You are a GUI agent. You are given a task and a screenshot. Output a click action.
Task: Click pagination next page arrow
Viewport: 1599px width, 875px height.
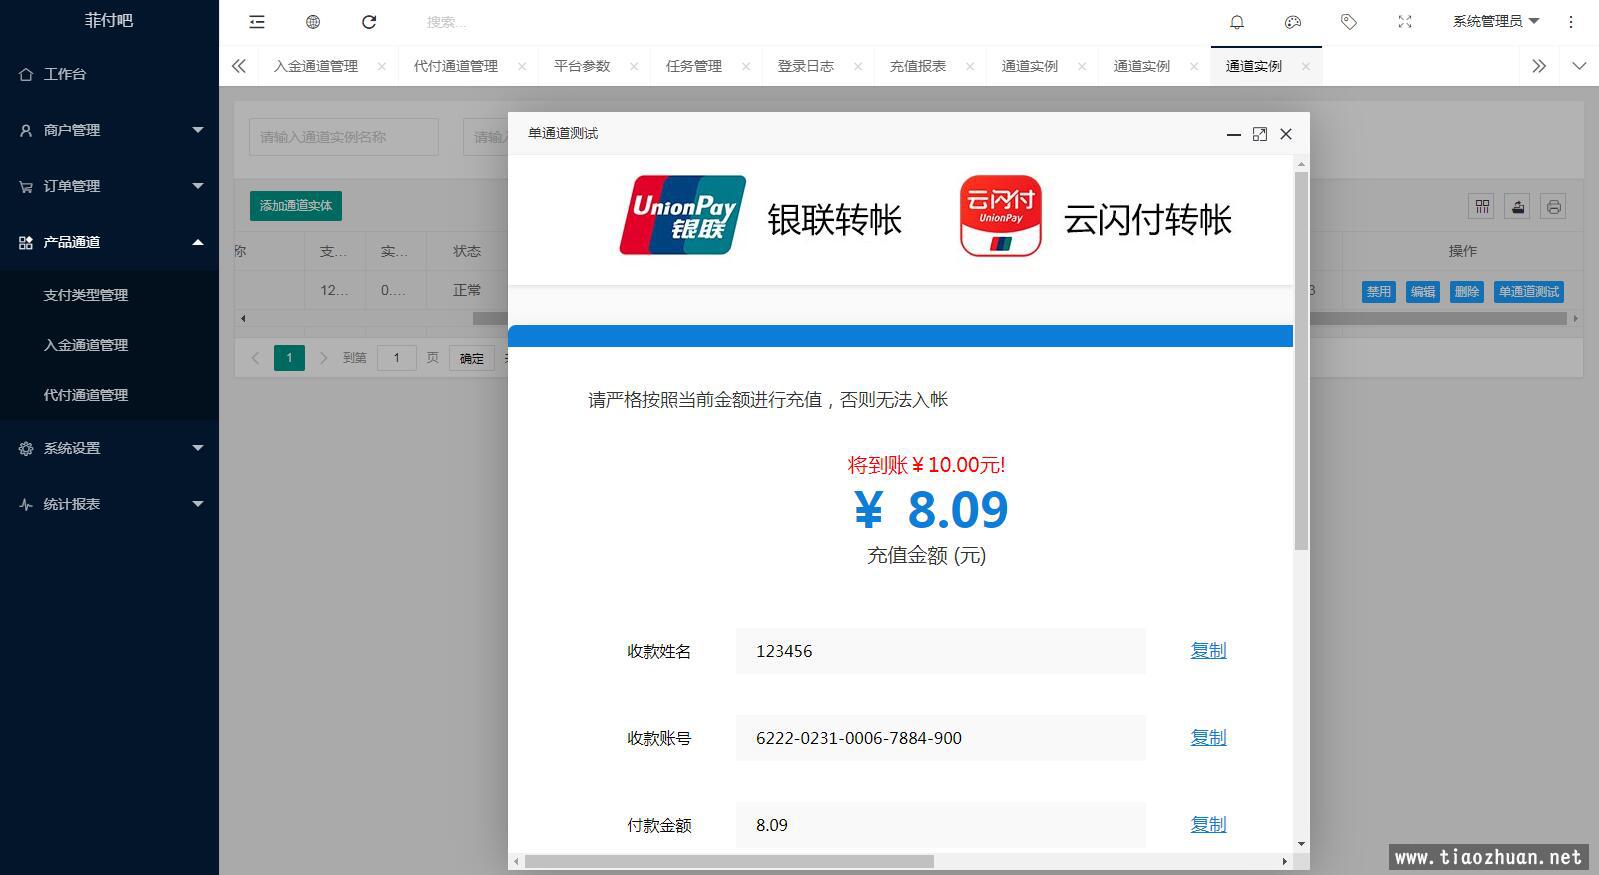click(323, 358)
